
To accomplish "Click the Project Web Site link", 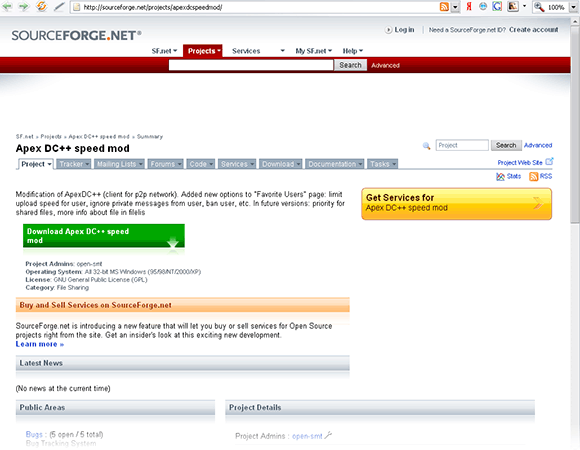I will click(520, 162).
